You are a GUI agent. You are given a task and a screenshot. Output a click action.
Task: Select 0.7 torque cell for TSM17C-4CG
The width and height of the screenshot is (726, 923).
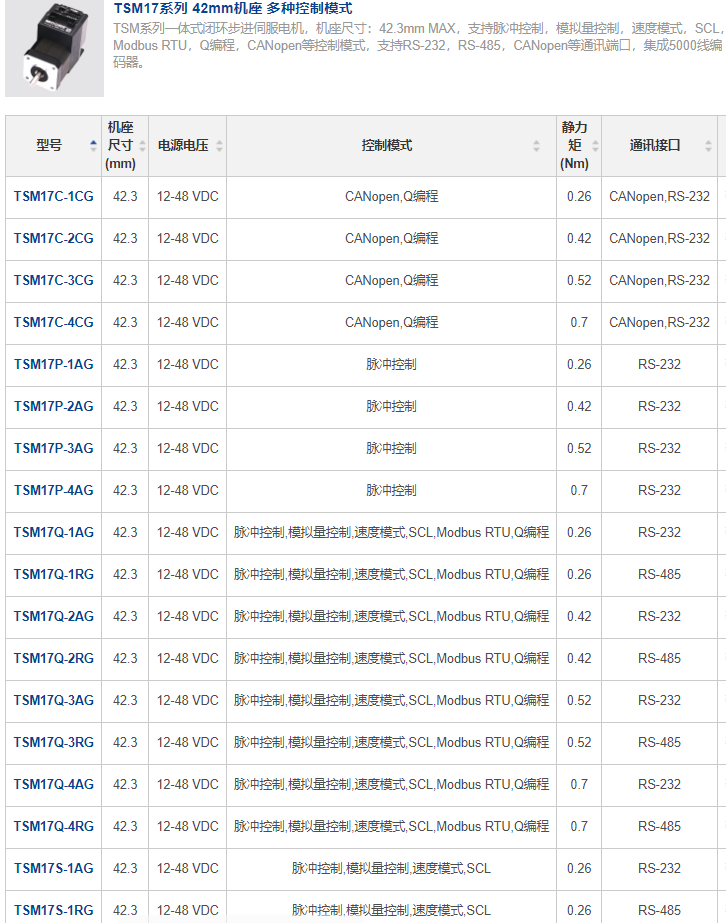(x=579, y=323)
